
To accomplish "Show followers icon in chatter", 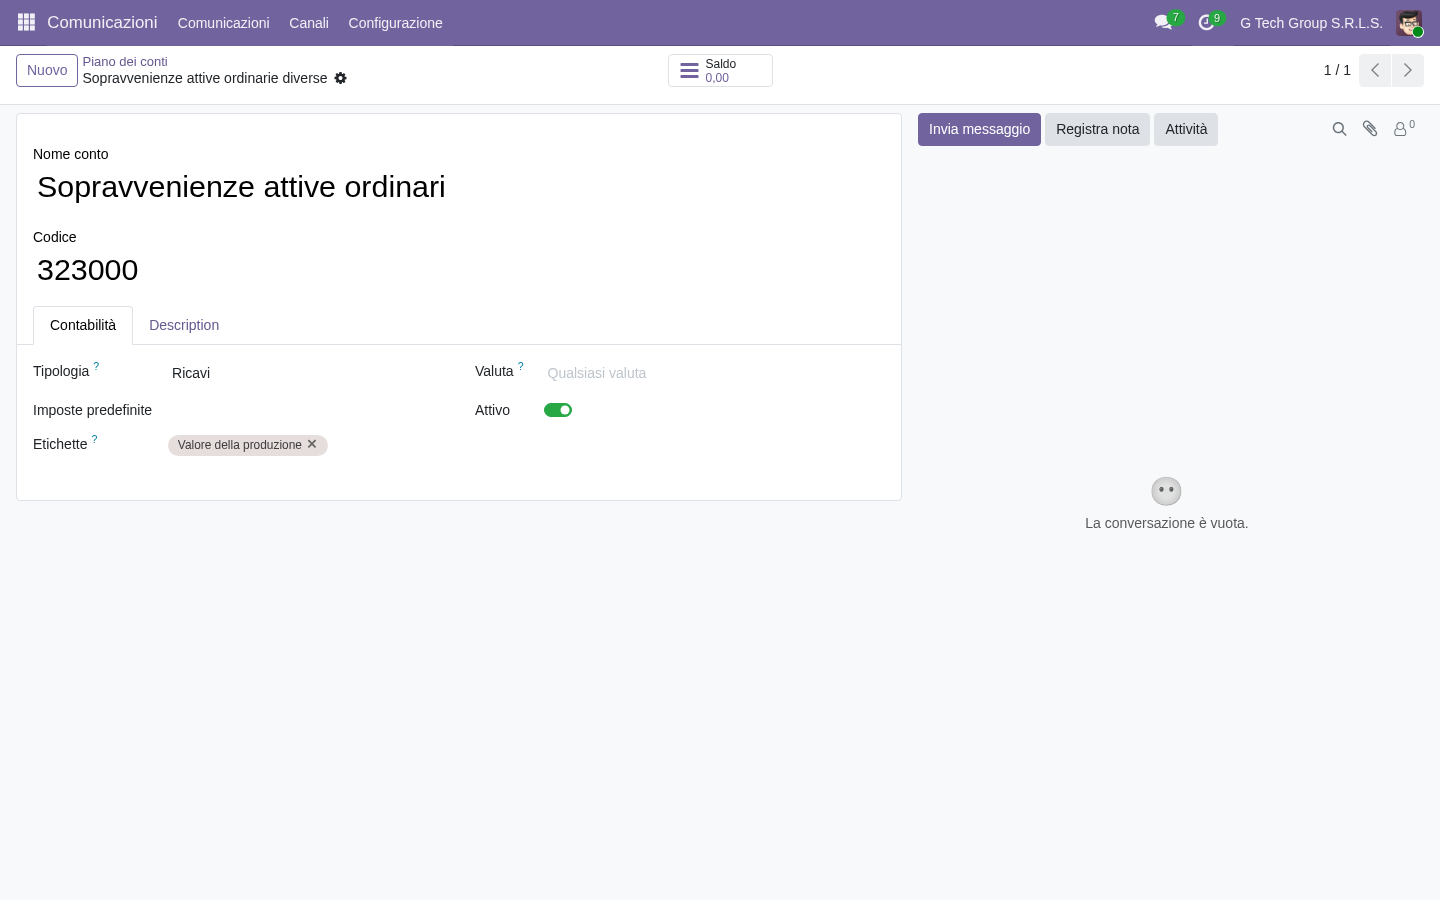I will 1404,129.
